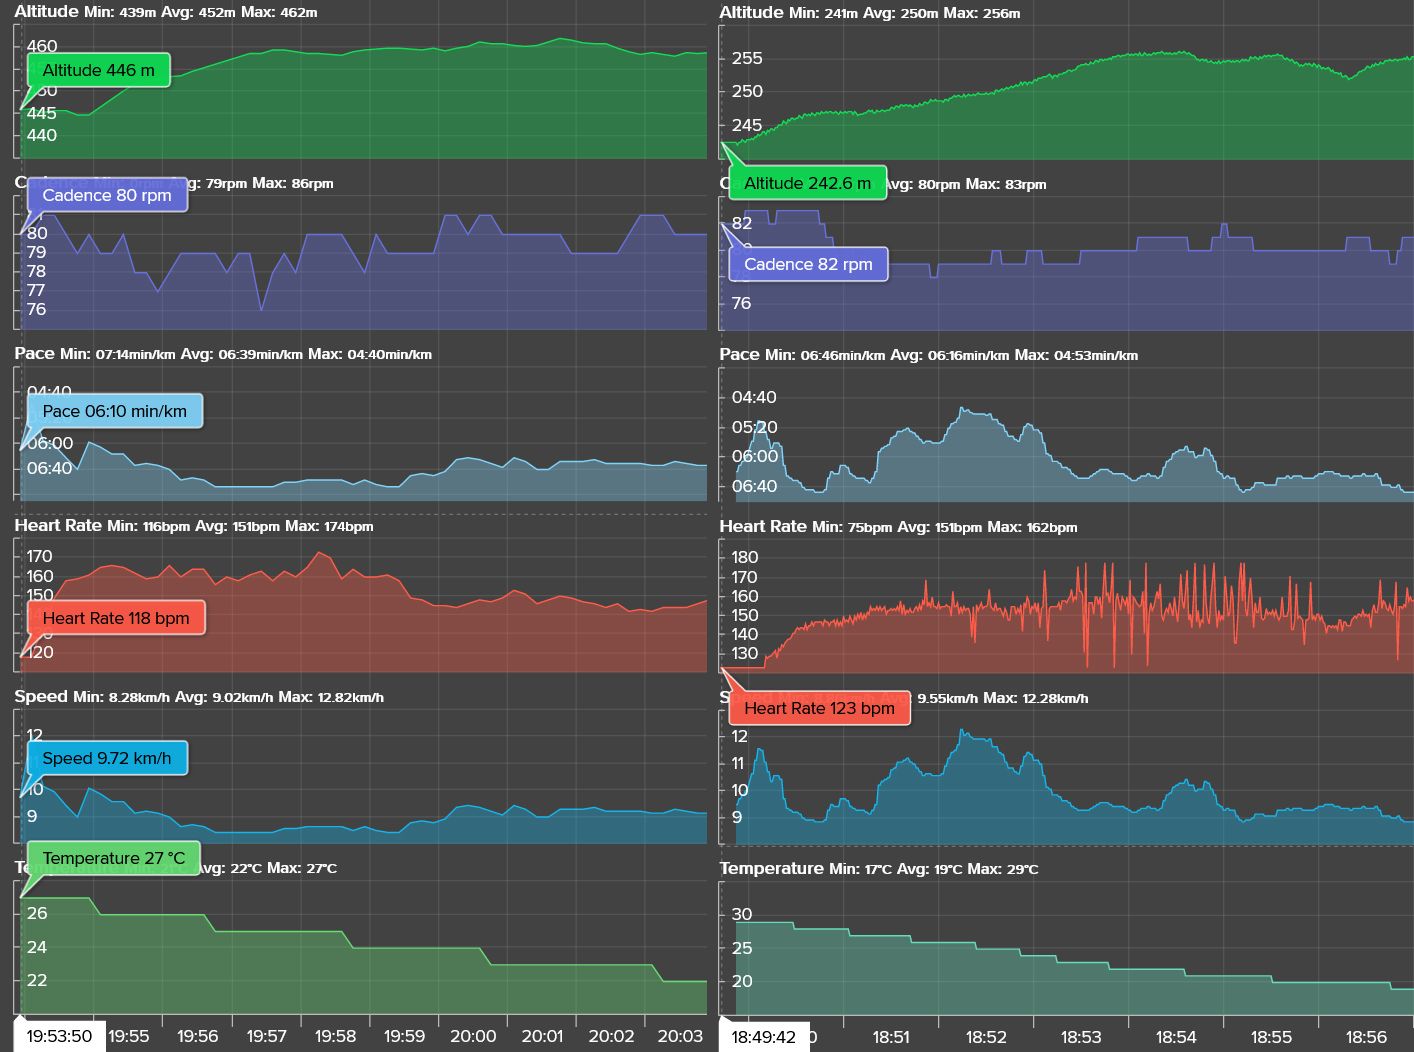Click the 'Max: 04:53min/km' pace stat
1414x1052 pixels.
1076,355
